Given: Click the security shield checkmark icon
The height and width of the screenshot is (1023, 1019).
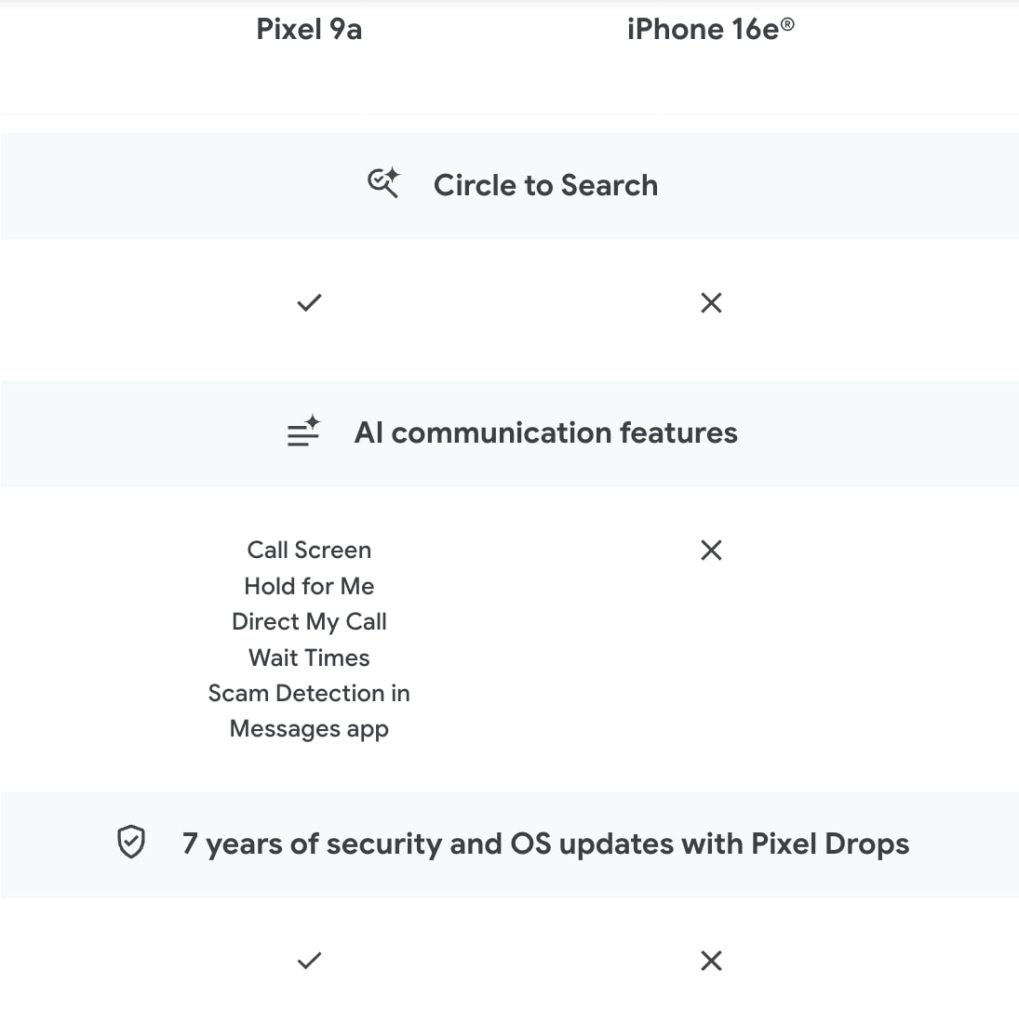Looking at the screenshot, I should pos(131,843).
